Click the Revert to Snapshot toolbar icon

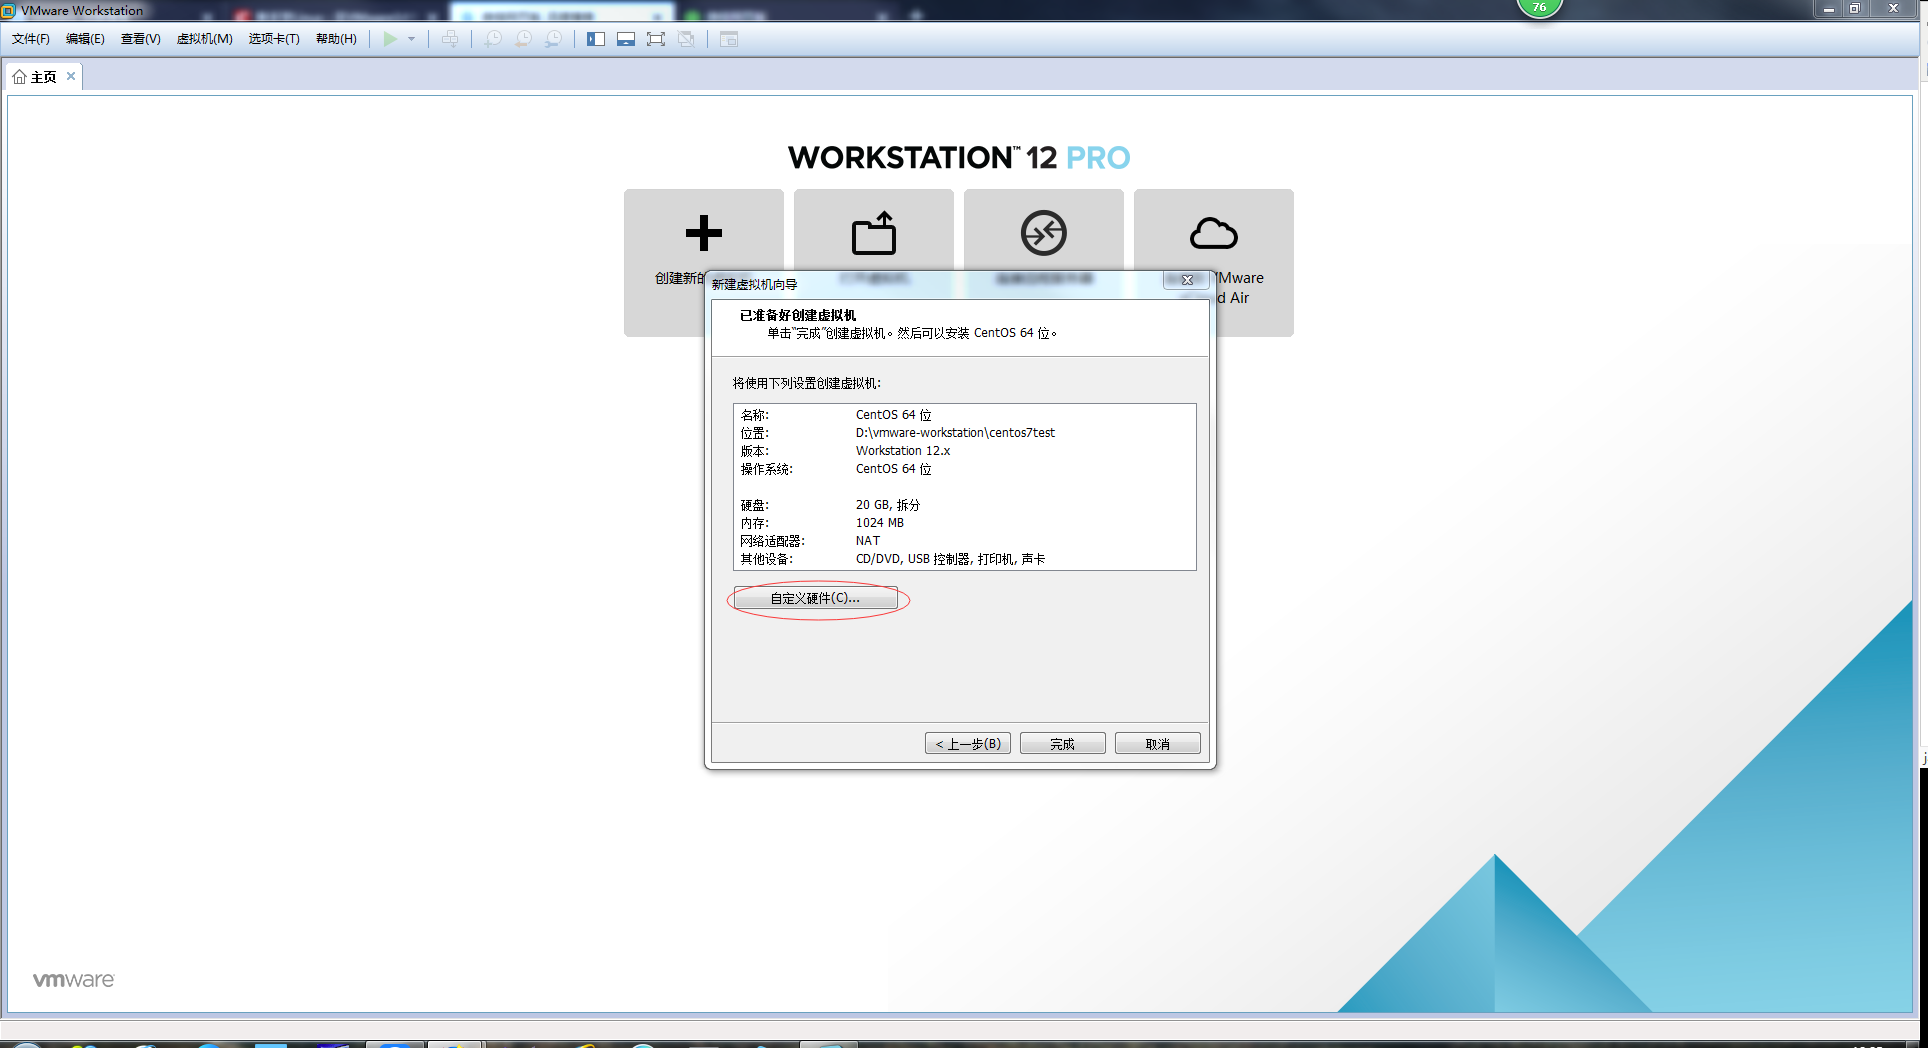523,39
